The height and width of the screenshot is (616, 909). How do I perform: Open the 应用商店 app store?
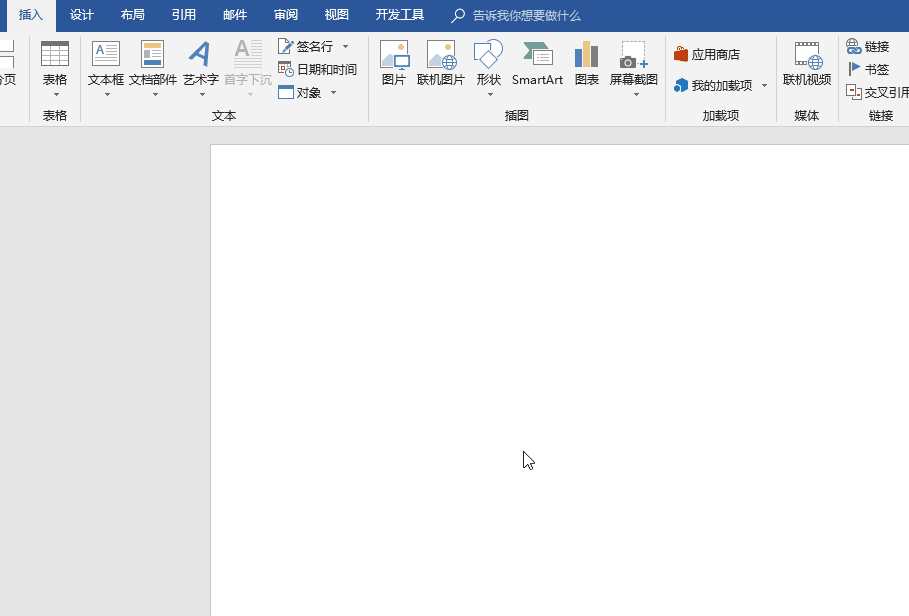(x=707, y=55)
